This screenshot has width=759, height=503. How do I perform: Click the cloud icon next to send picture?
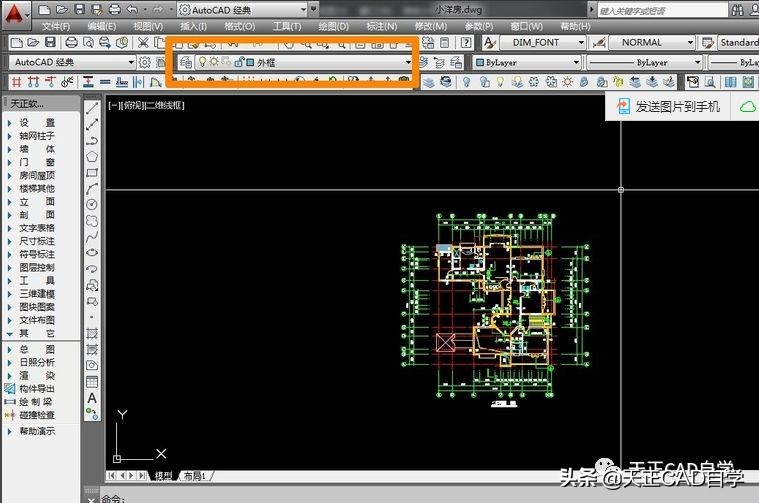point(747,106)
